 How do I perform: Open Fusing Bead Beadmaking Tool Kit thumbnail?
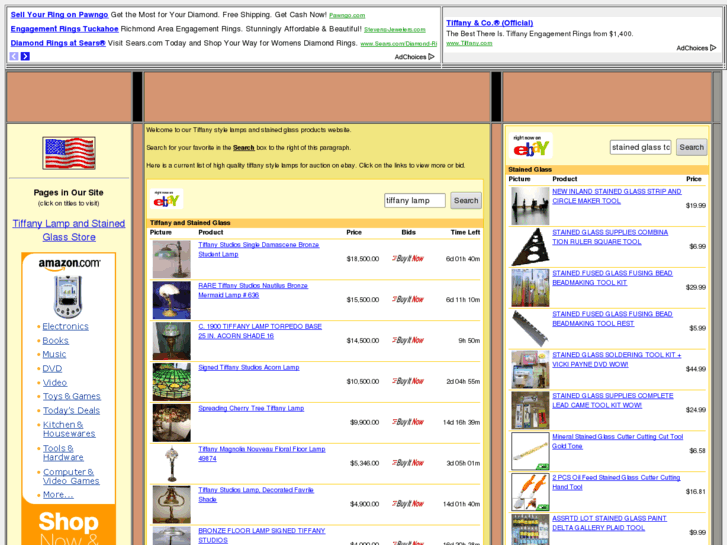[530, 288]
